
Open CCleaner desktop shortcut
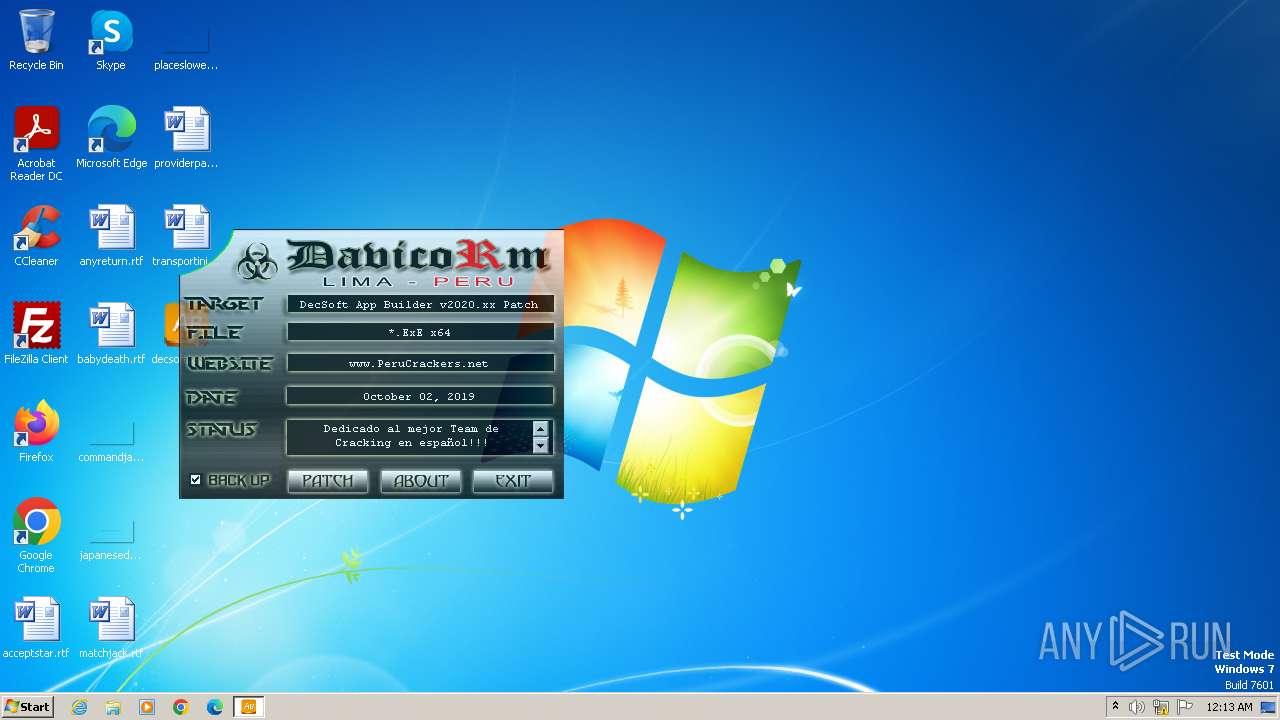pos(36,236)
